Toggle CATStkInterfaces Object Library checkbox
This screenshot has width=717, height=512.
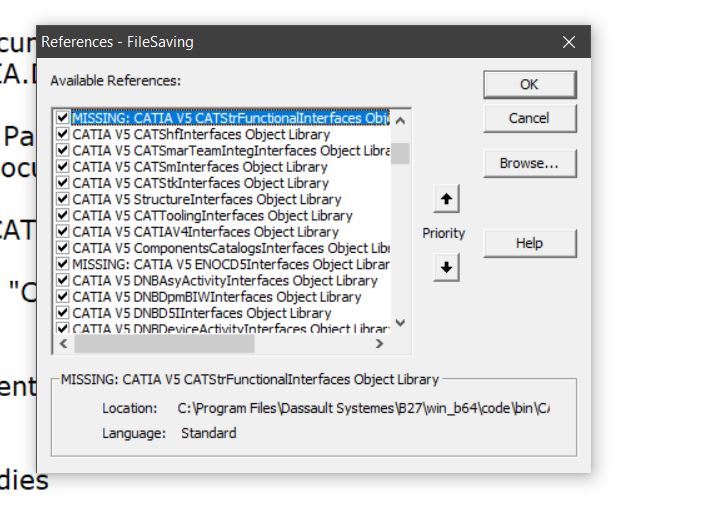(x=63, y=183)
